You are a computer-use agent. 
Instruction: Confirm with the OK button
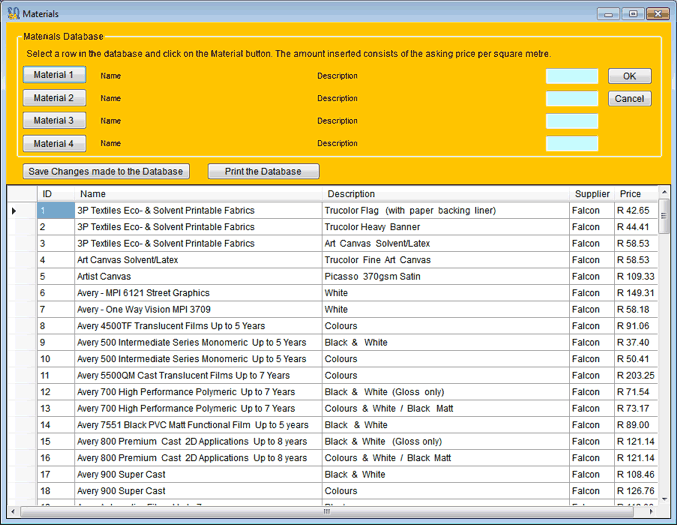pos(629,76)
